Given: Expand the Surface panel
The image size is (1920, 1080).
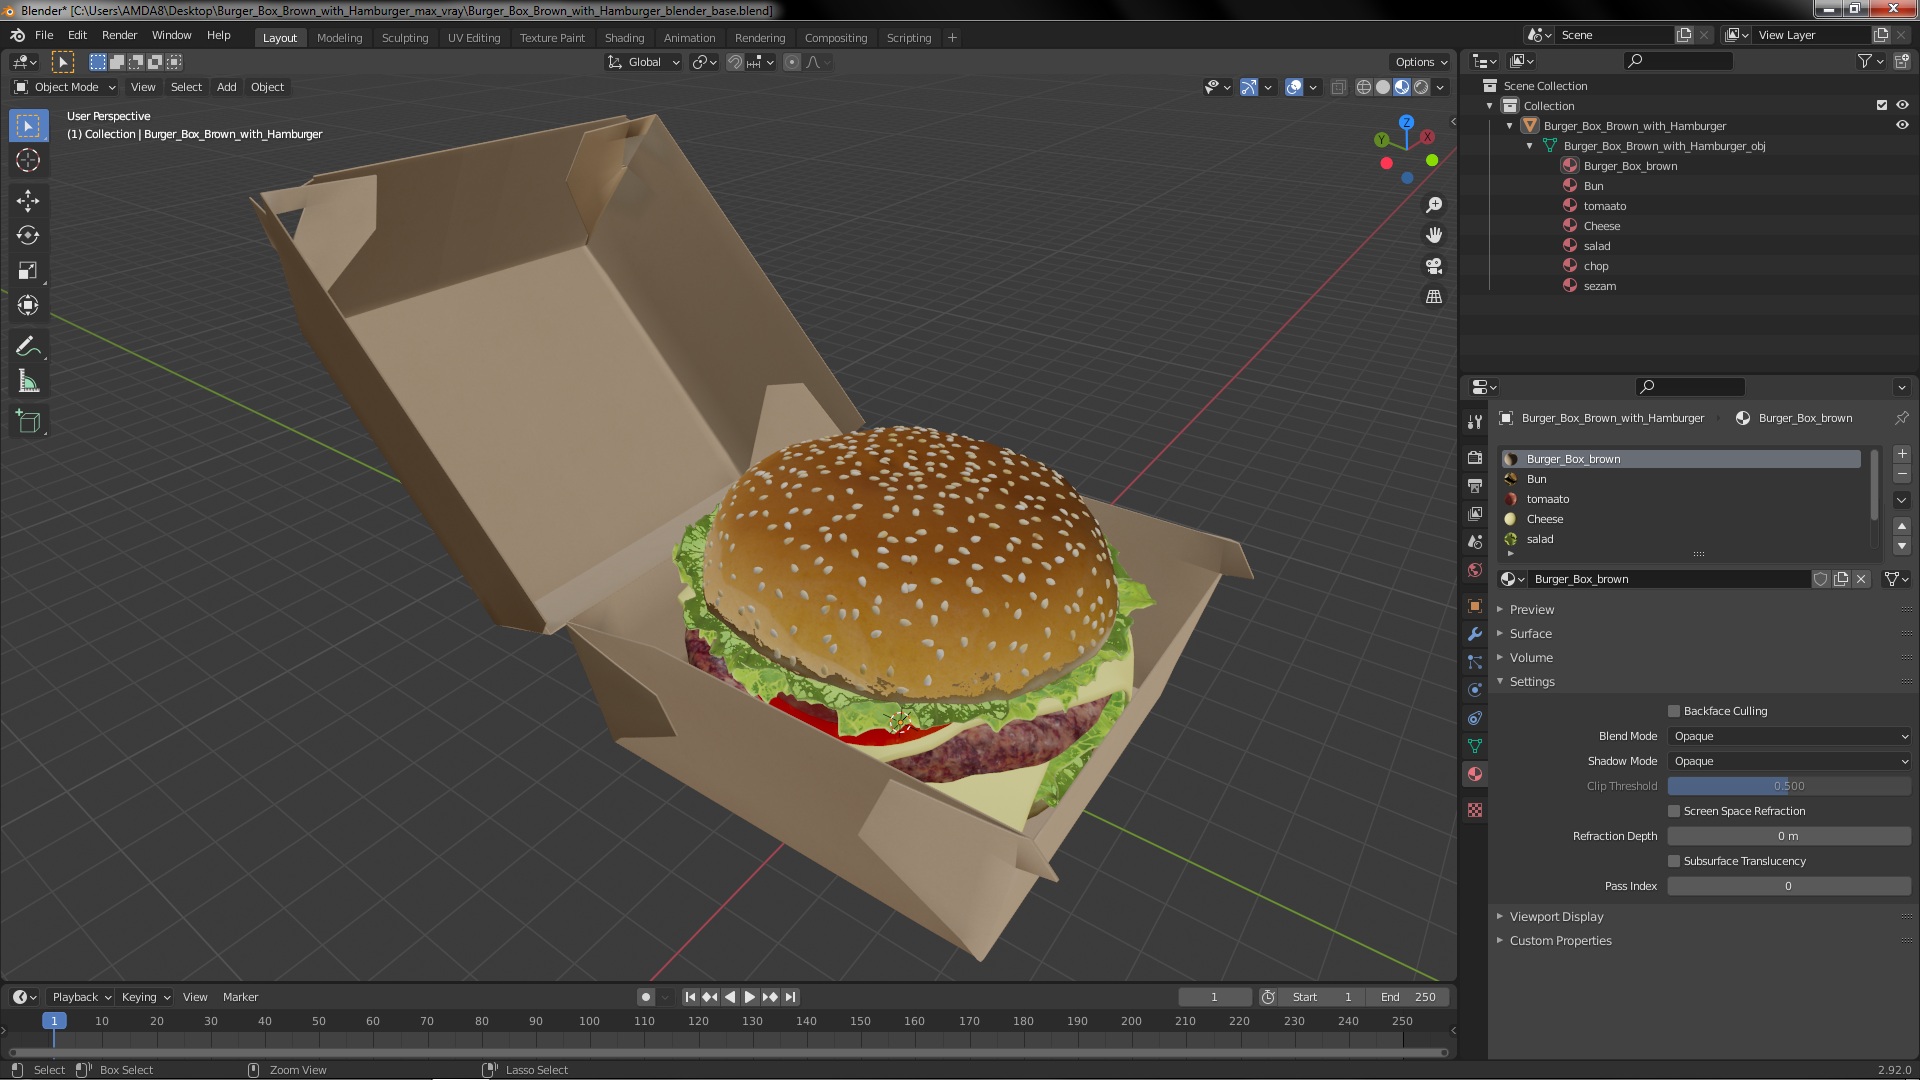Looking at the screenshot, I should [x=1530, y=633].
